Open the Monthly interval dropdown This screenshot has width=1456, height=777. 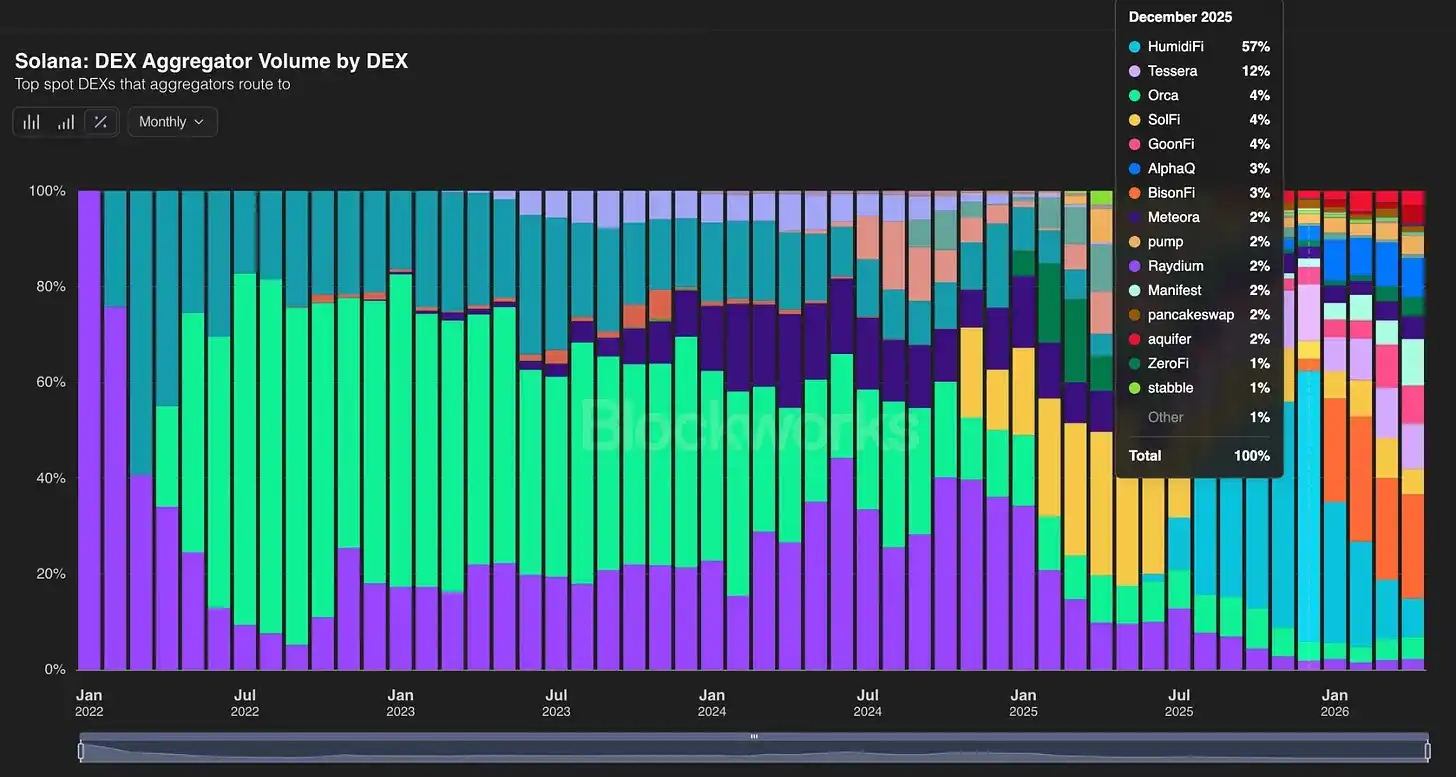pyautogui.click(x=172, y=122)
